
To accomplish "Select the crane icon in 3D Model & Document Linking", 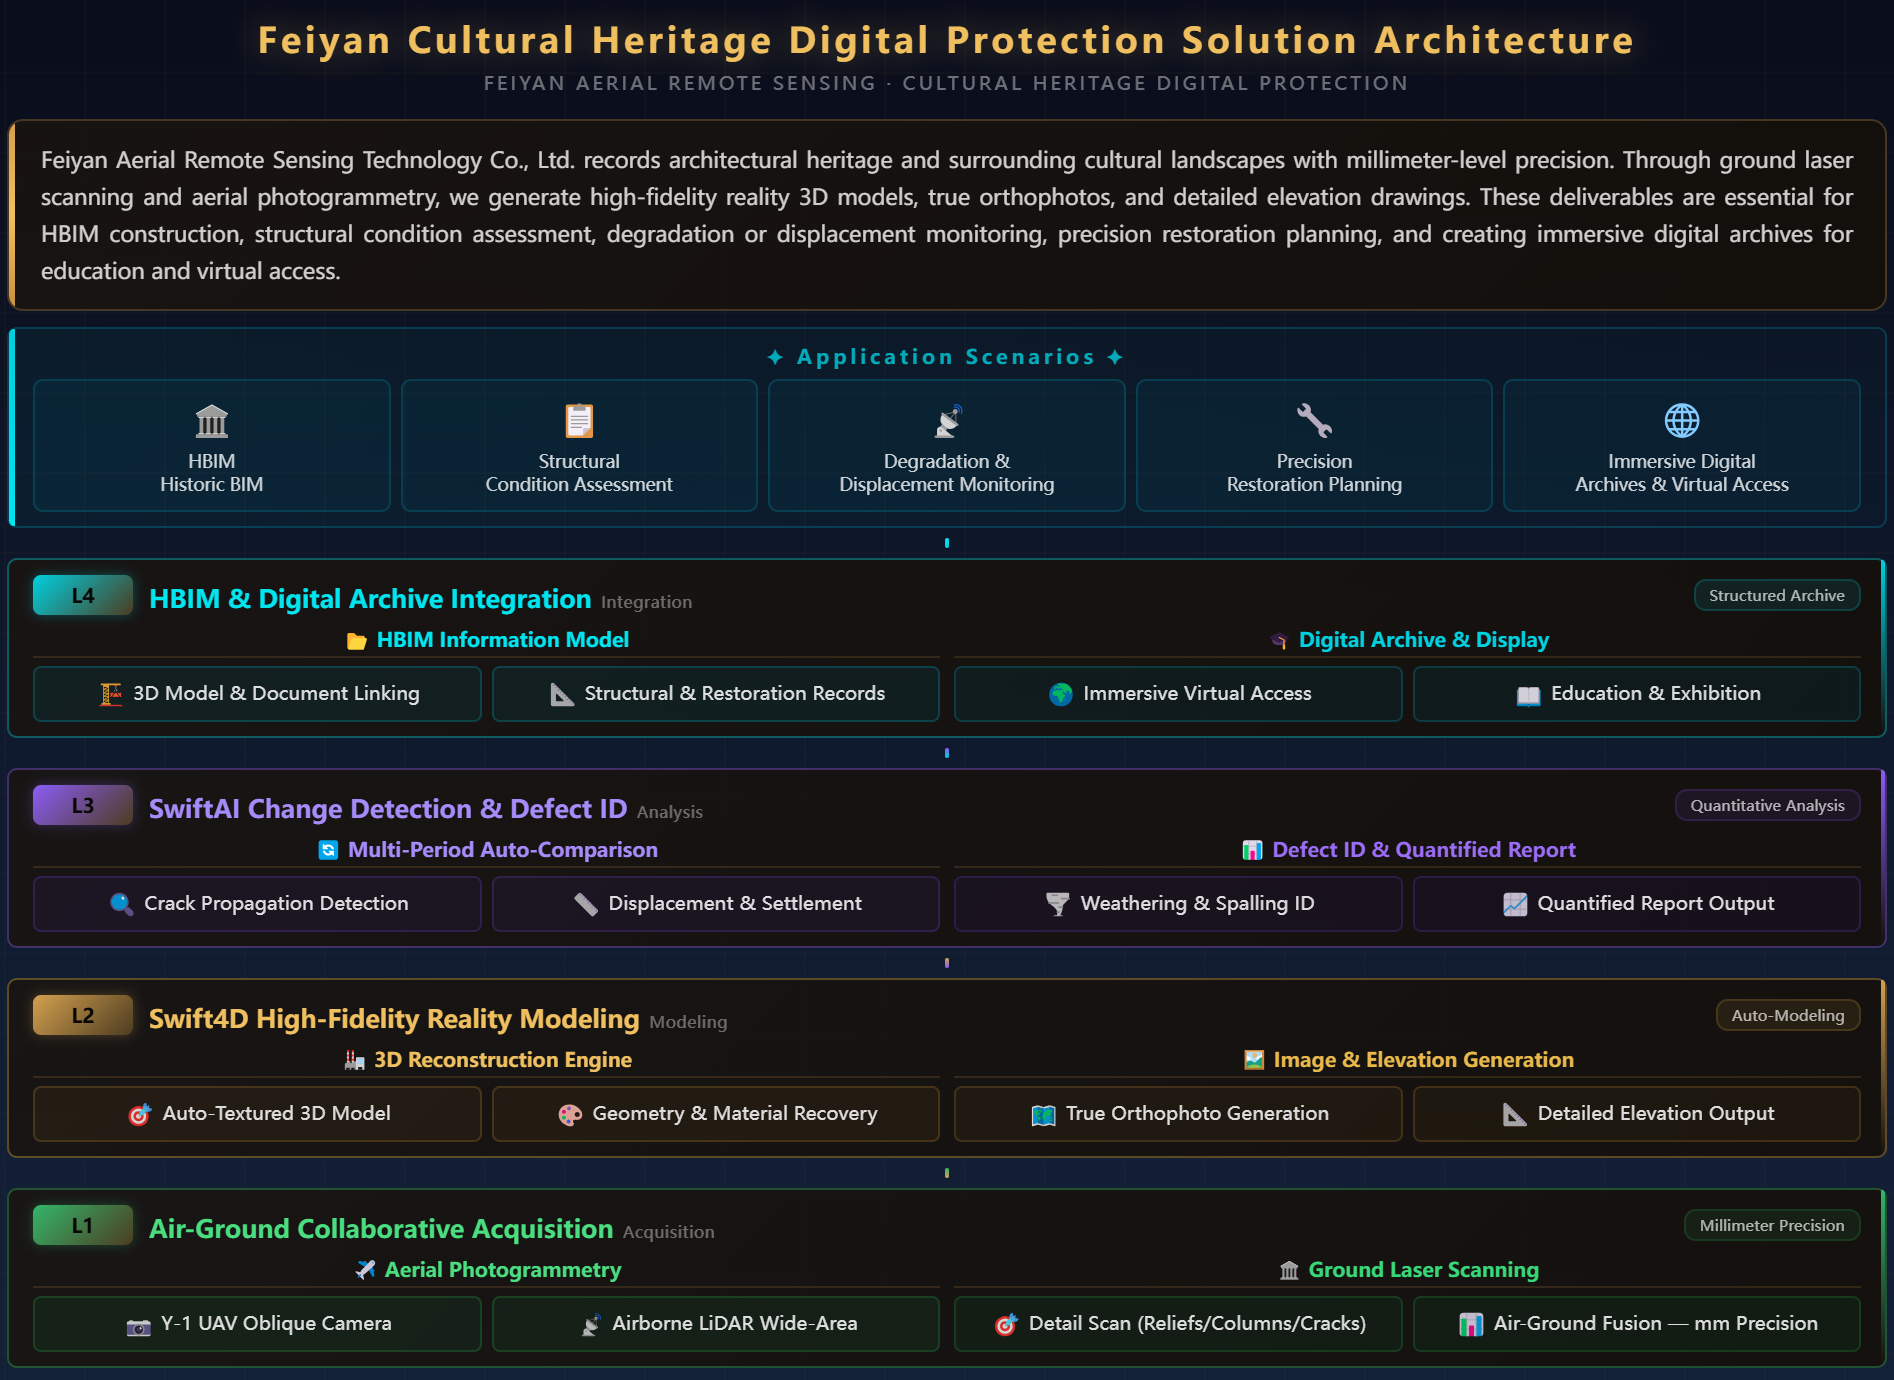I will 111,694.
